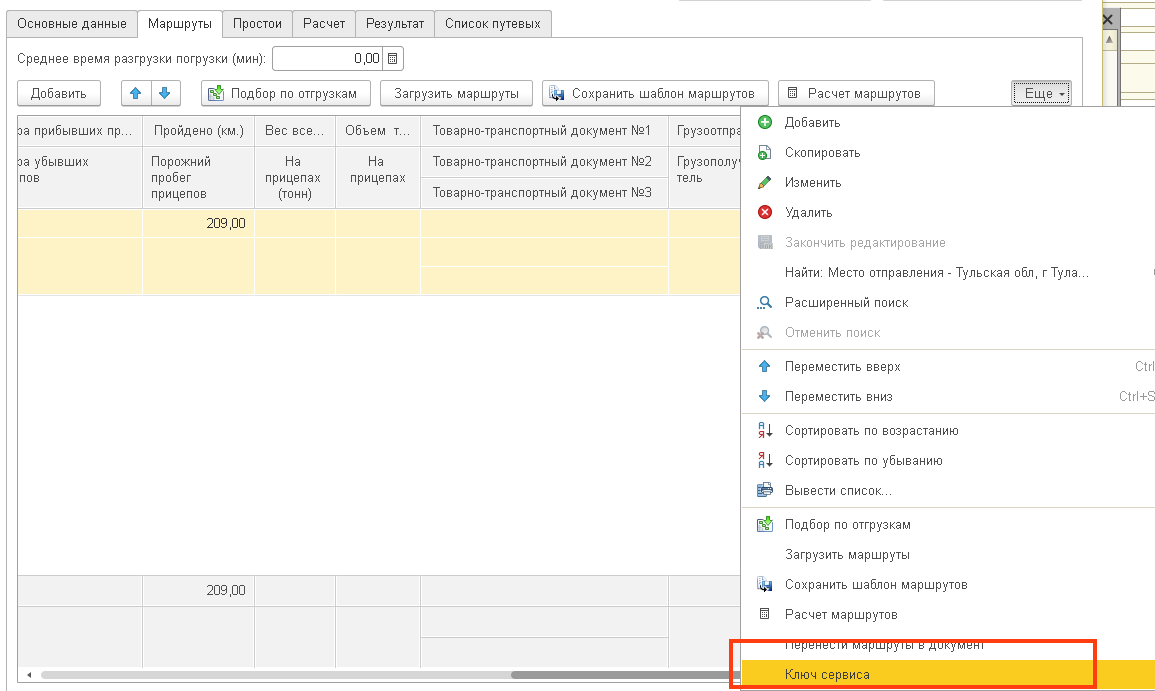Open the 'Список путевых' tab
The height and width of the screenshot is (691, 1155).
click(492, 23)
